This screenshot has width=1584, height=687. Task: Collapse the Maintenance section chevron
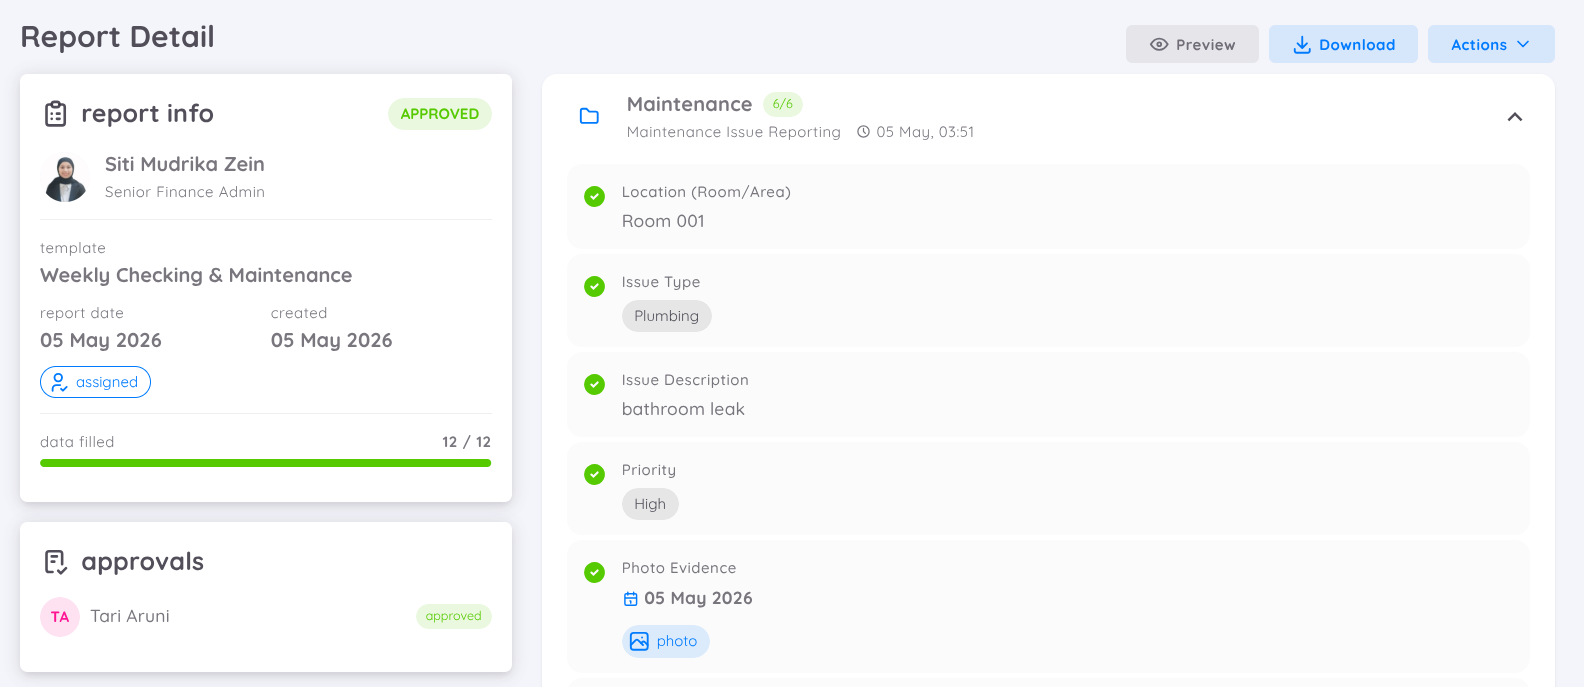1515,117
